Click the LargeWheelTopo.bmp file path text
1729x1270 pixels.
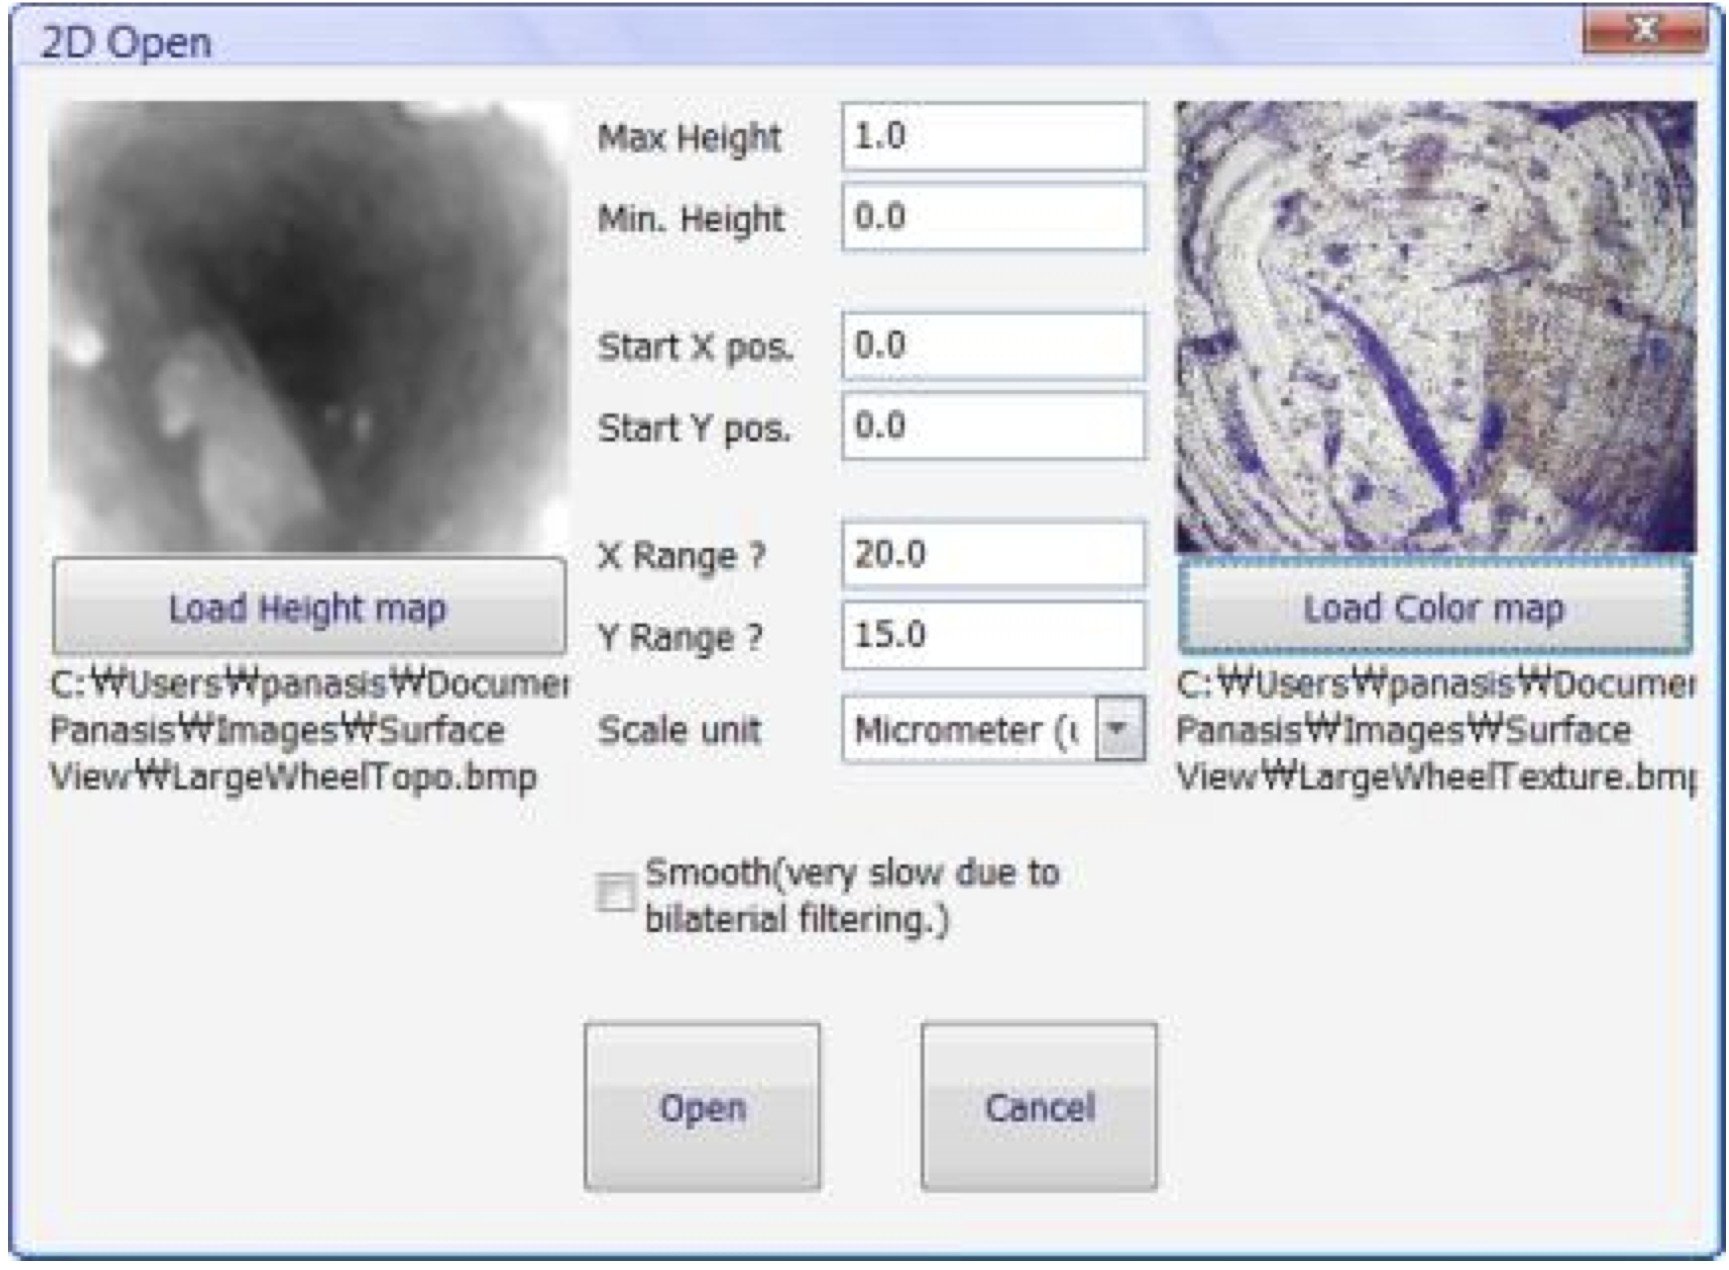pos(309,730)
